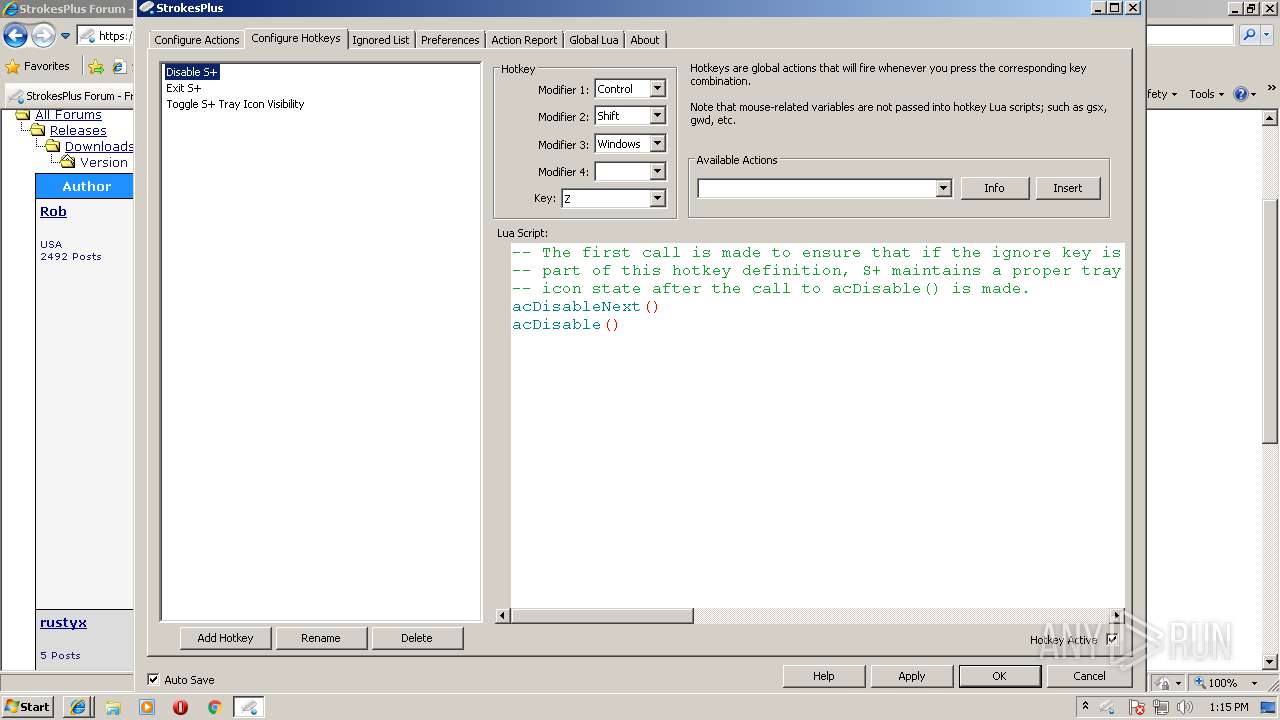This screenshot has width=1280, height=720.
Task: Open Modifier 4 dropdown
Action: pos(657,171)
